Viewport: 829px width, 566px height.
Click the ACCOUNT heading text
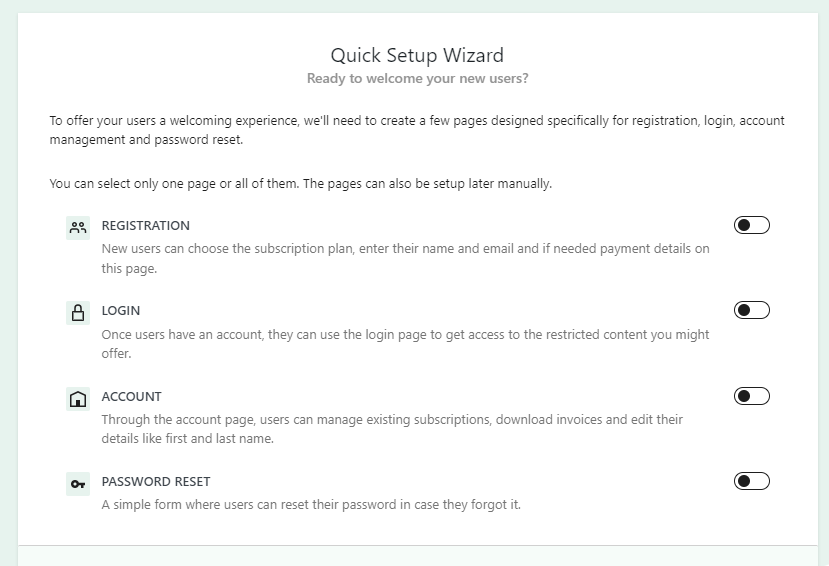click(131, 396)
